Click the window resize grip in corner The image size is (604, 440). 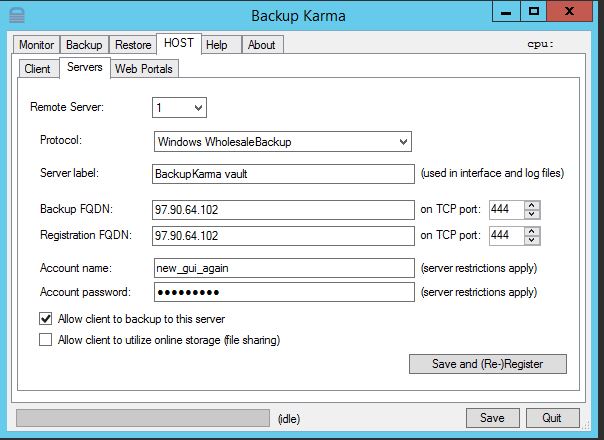(x=586, y=425)
